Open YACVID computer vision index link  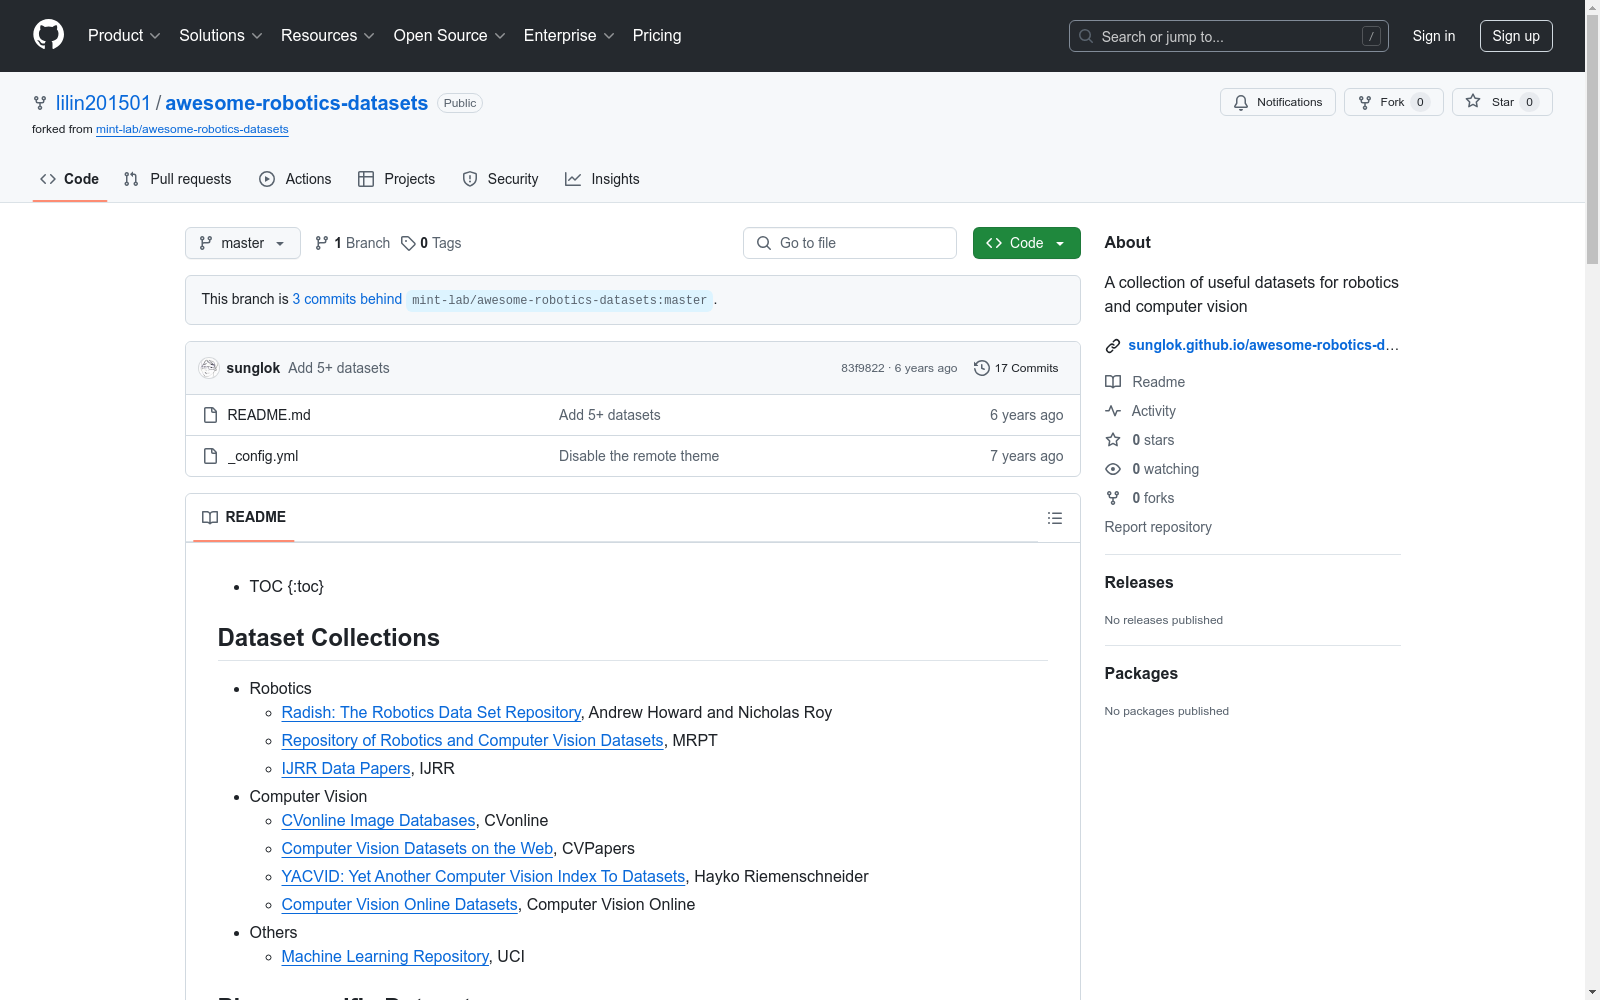coord(483,876)
